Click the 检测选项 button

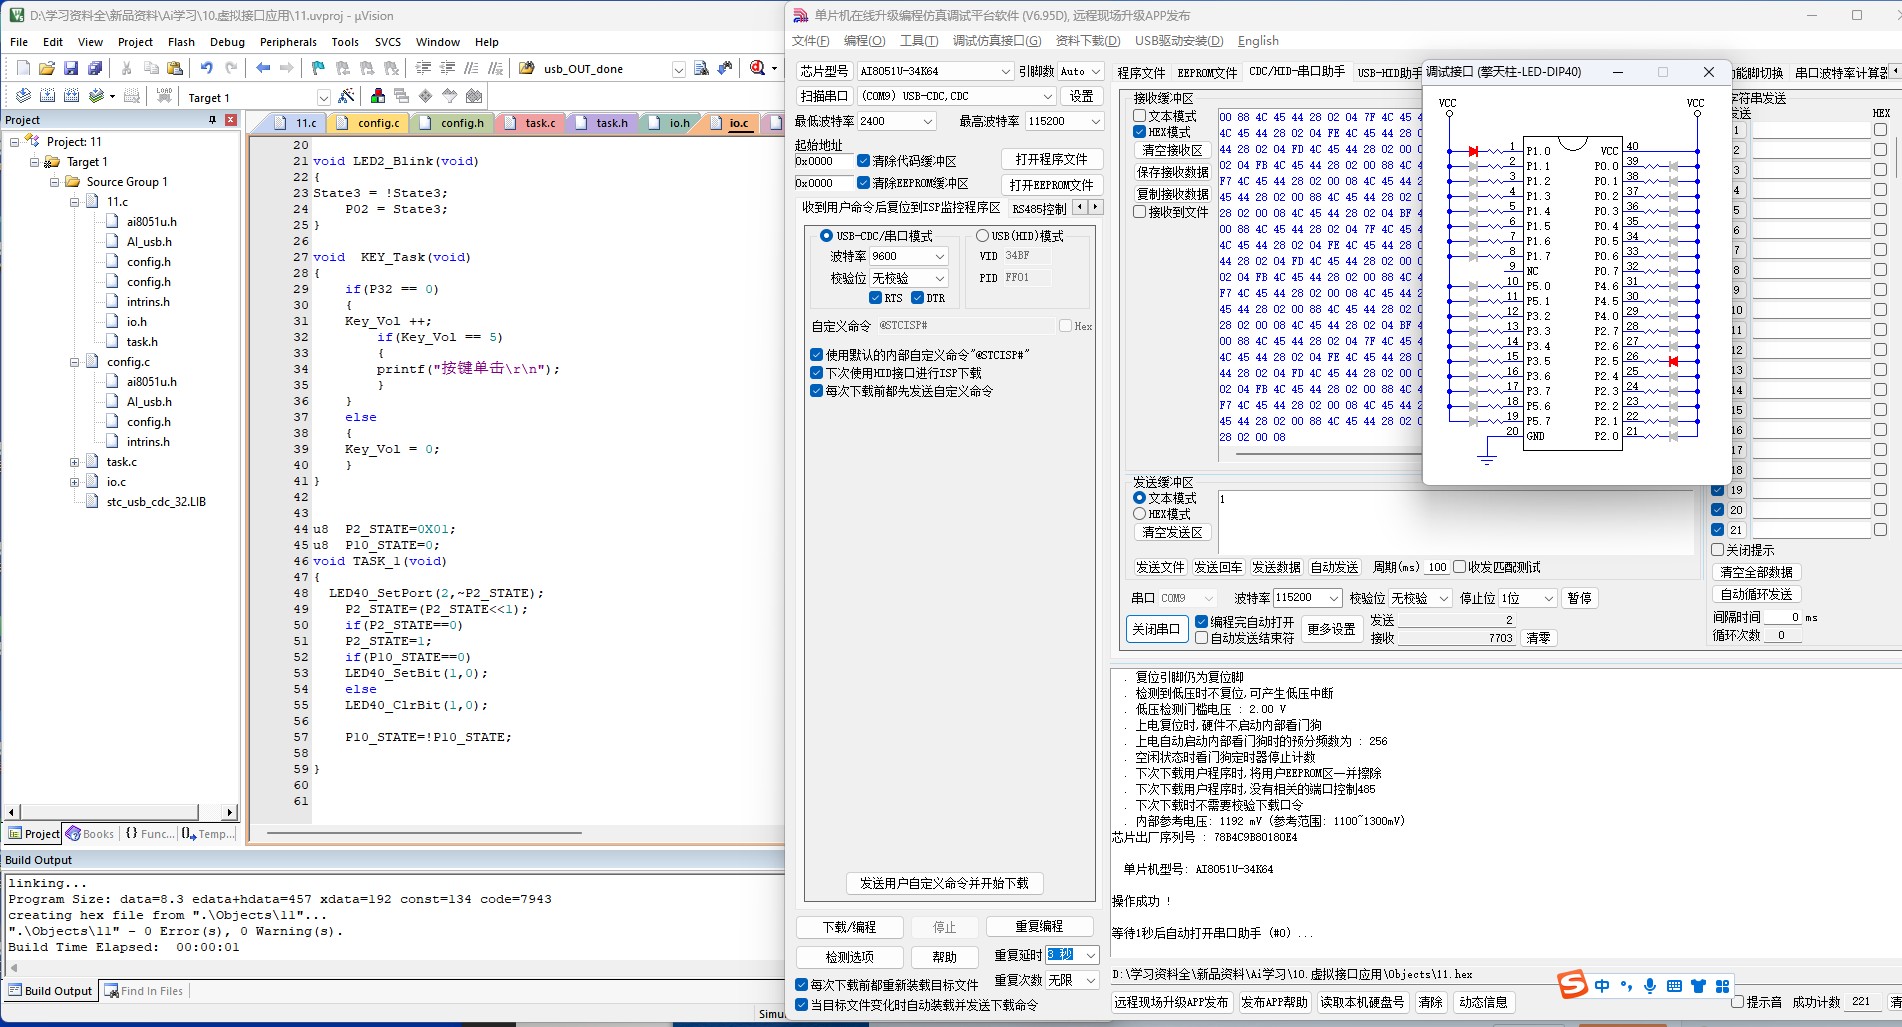click(x=850, y=957)
